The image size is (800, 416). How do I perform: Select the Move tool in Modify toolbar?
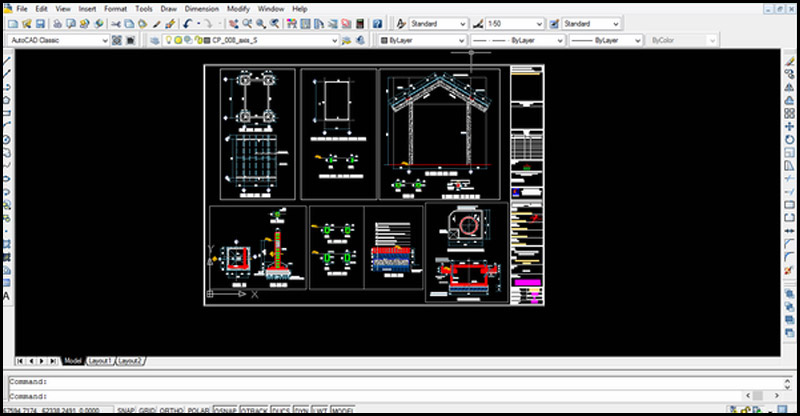pos(789,126)
